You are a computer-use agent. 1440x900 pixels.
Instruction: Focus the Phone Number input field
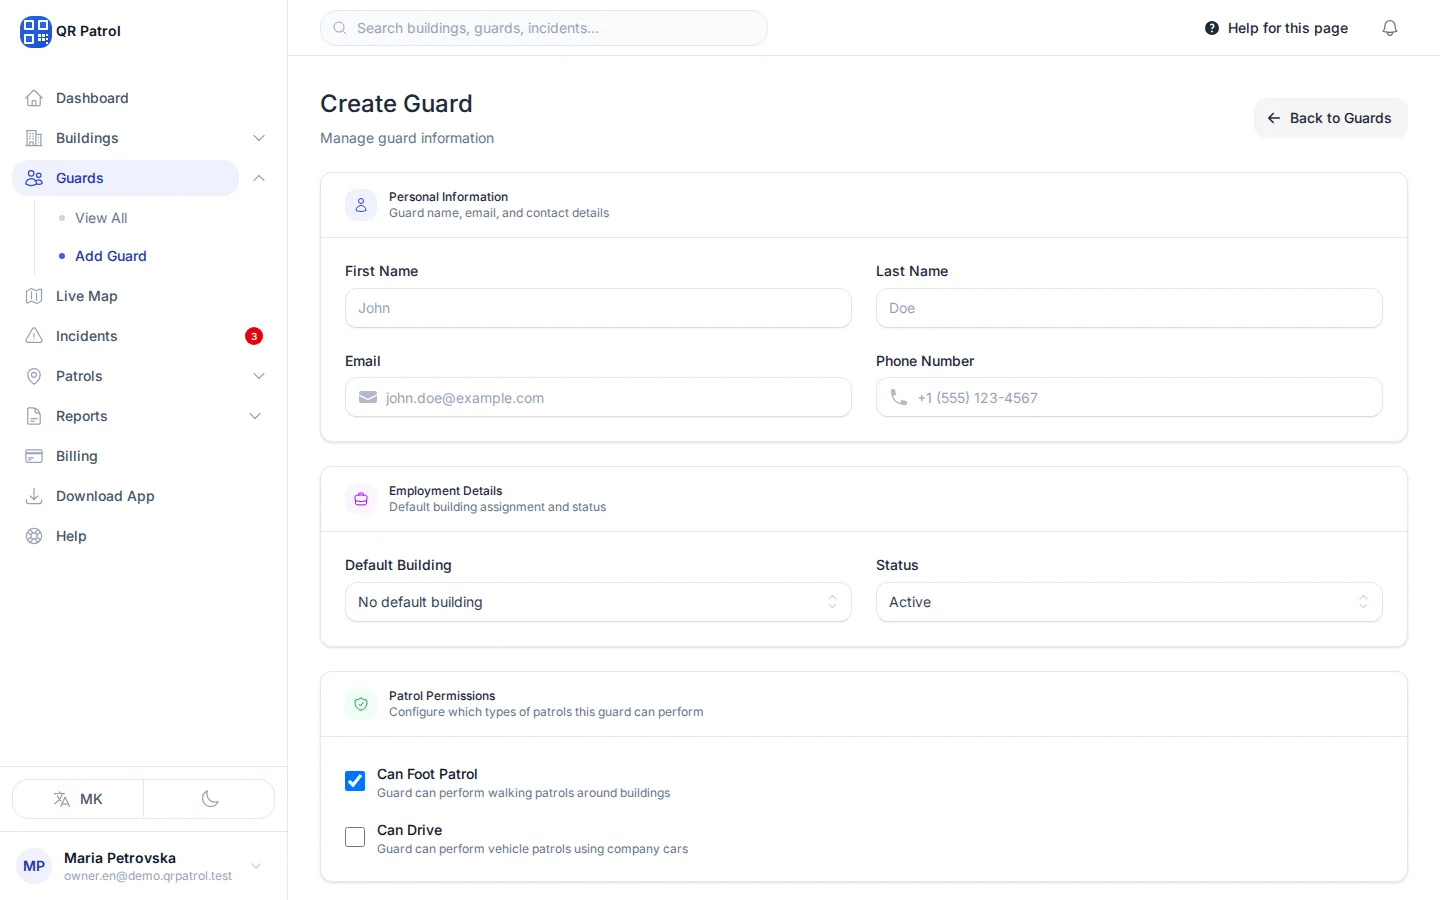(x=1129, y=398)
